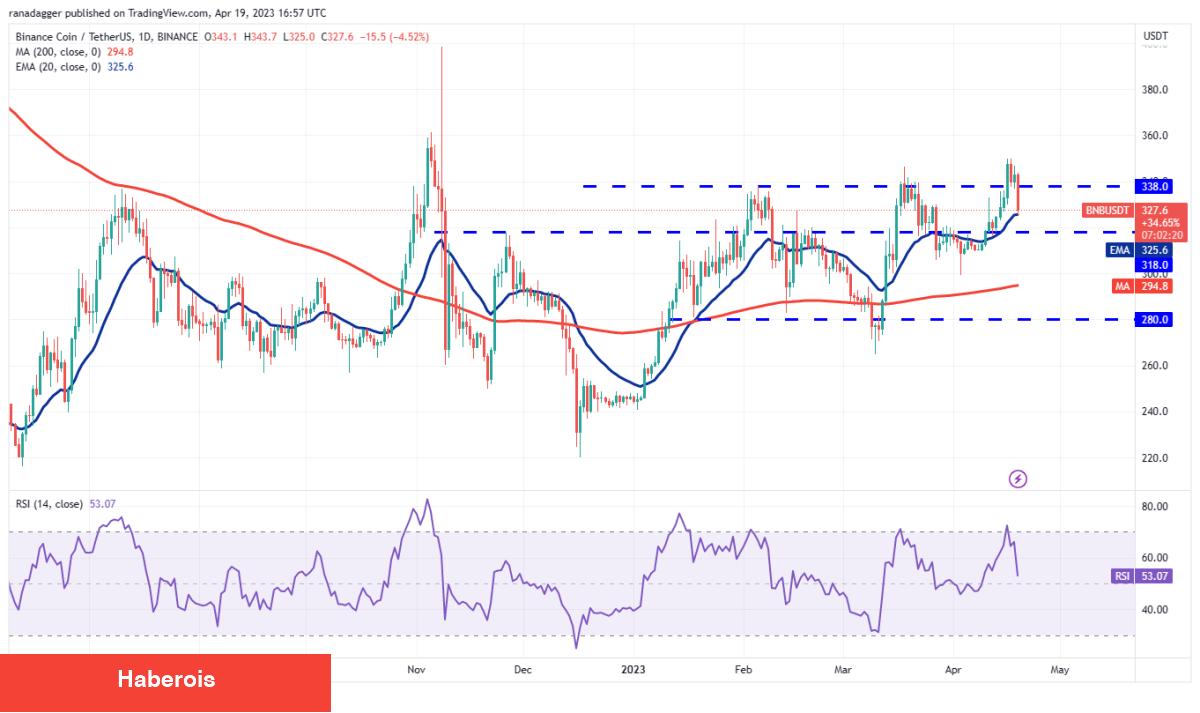Click the 260.0 price axis value
Image resolution: width=1200 pixels, height=713 pixels.
coord(1156,366)
